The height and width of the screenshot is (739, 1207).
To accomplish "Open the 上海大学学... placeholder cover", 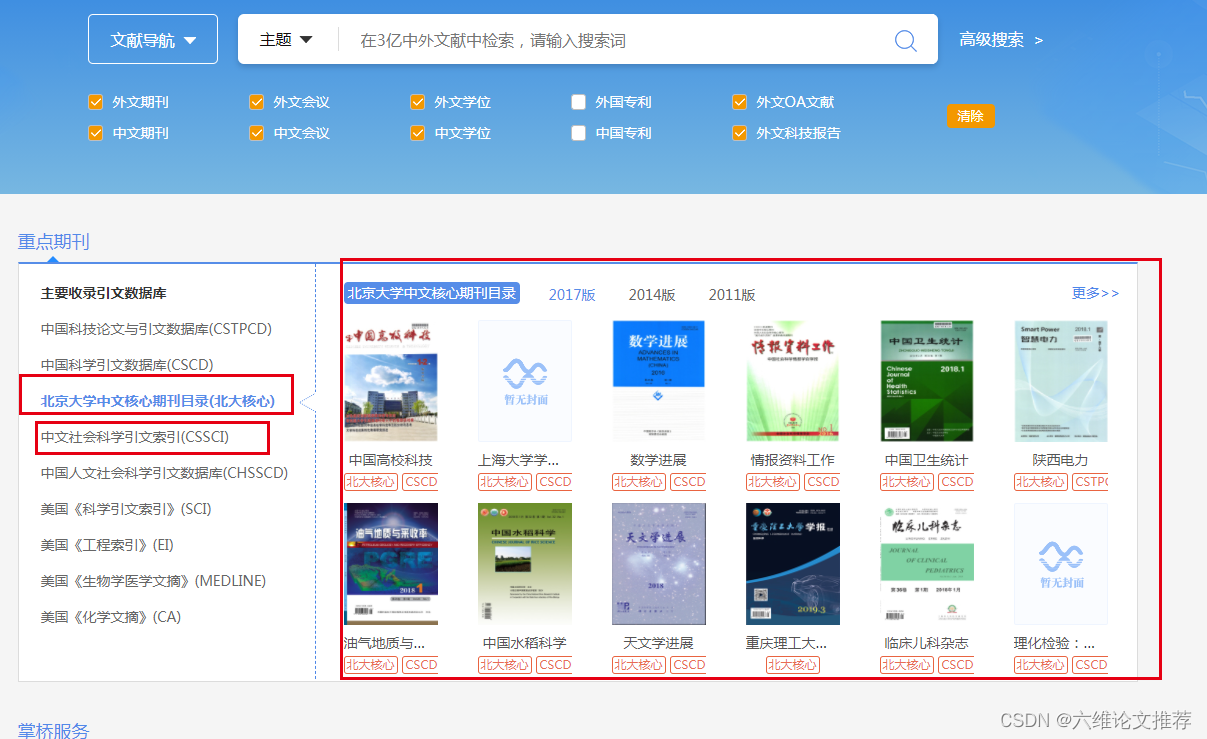I will tap(525, 381).
